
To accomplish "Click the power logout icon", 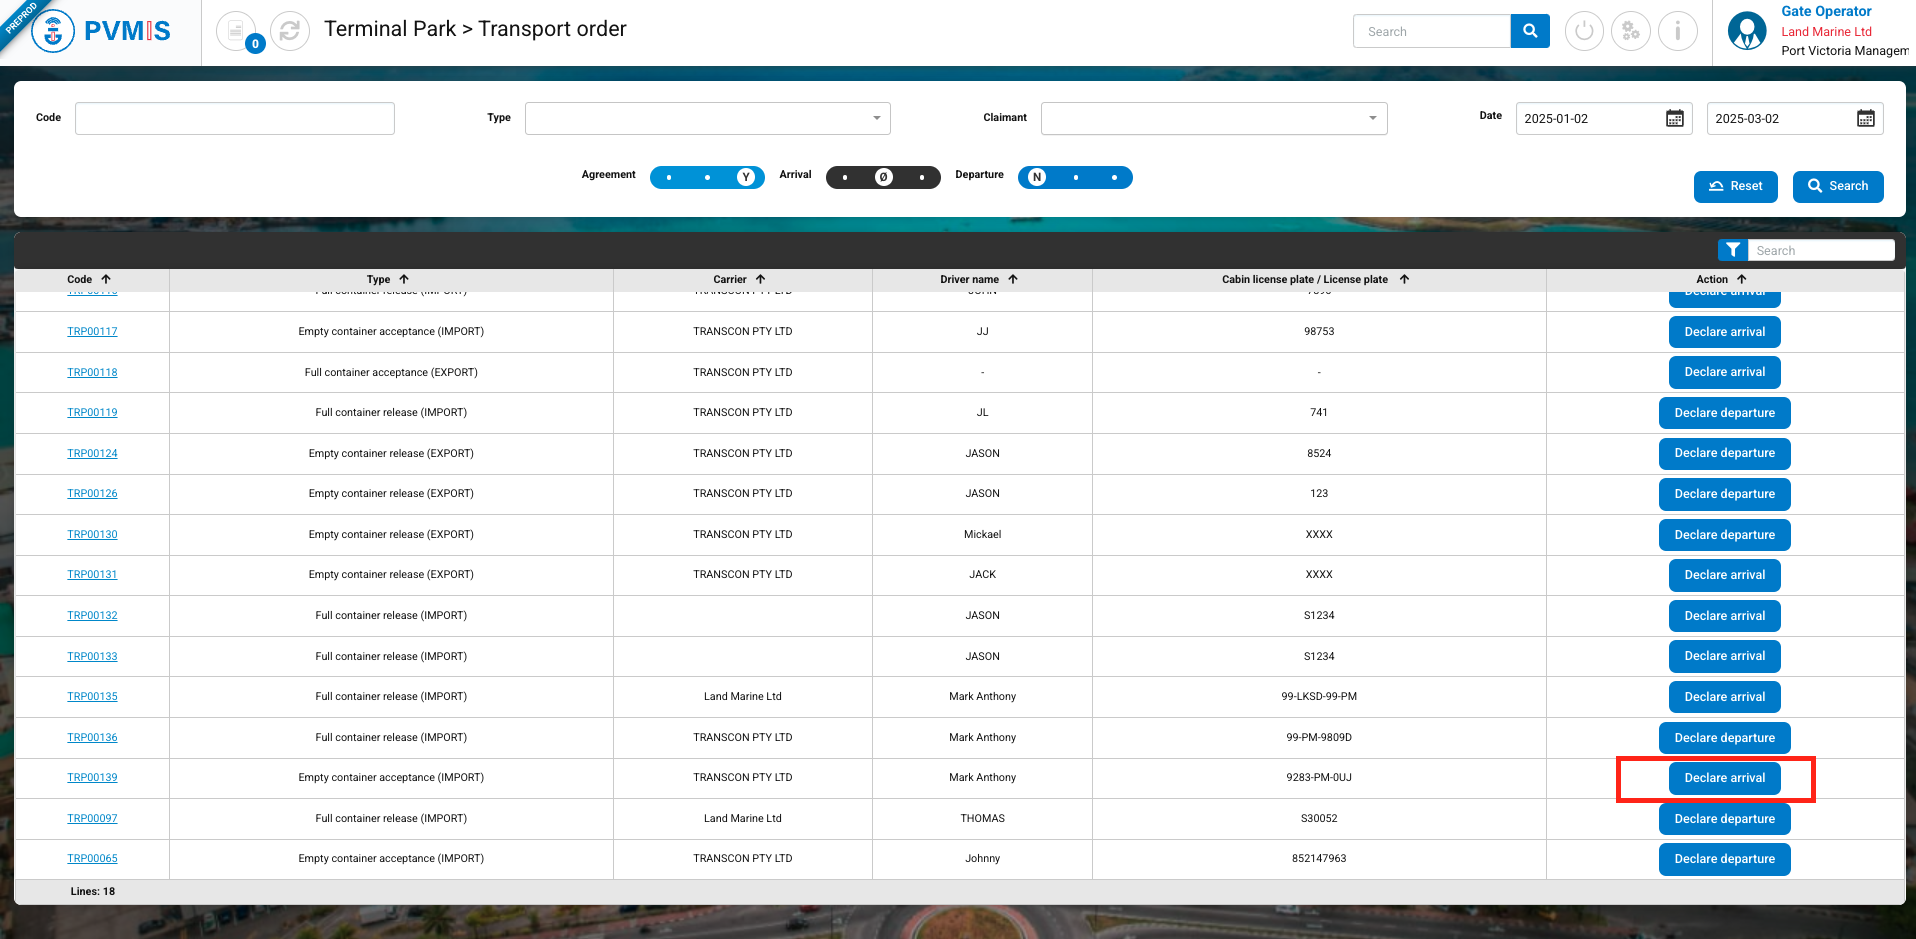I will [x=1583, y=32].
